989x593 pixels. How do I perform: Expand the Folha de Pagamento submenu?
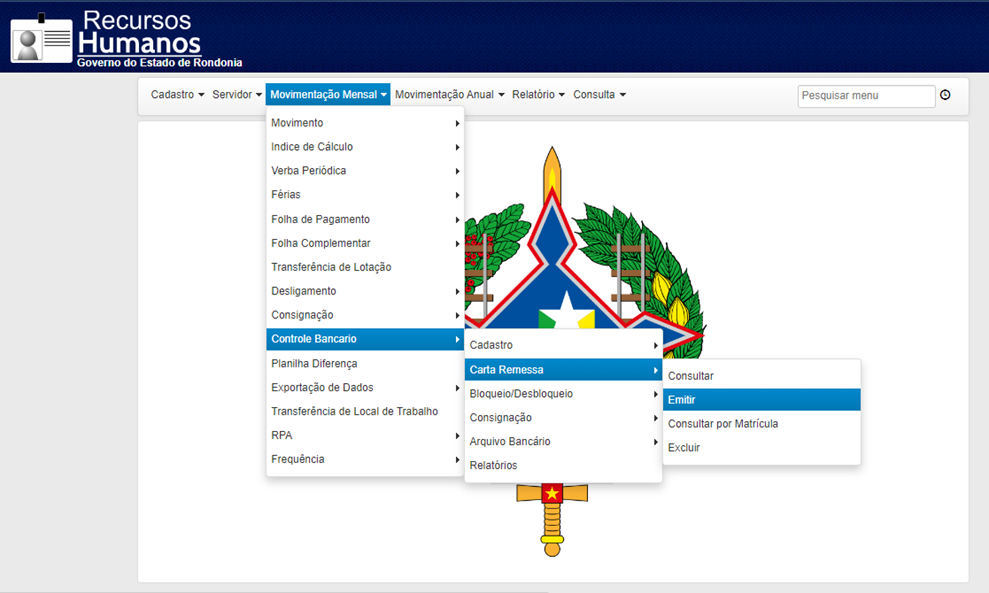[x=365, y=220]
